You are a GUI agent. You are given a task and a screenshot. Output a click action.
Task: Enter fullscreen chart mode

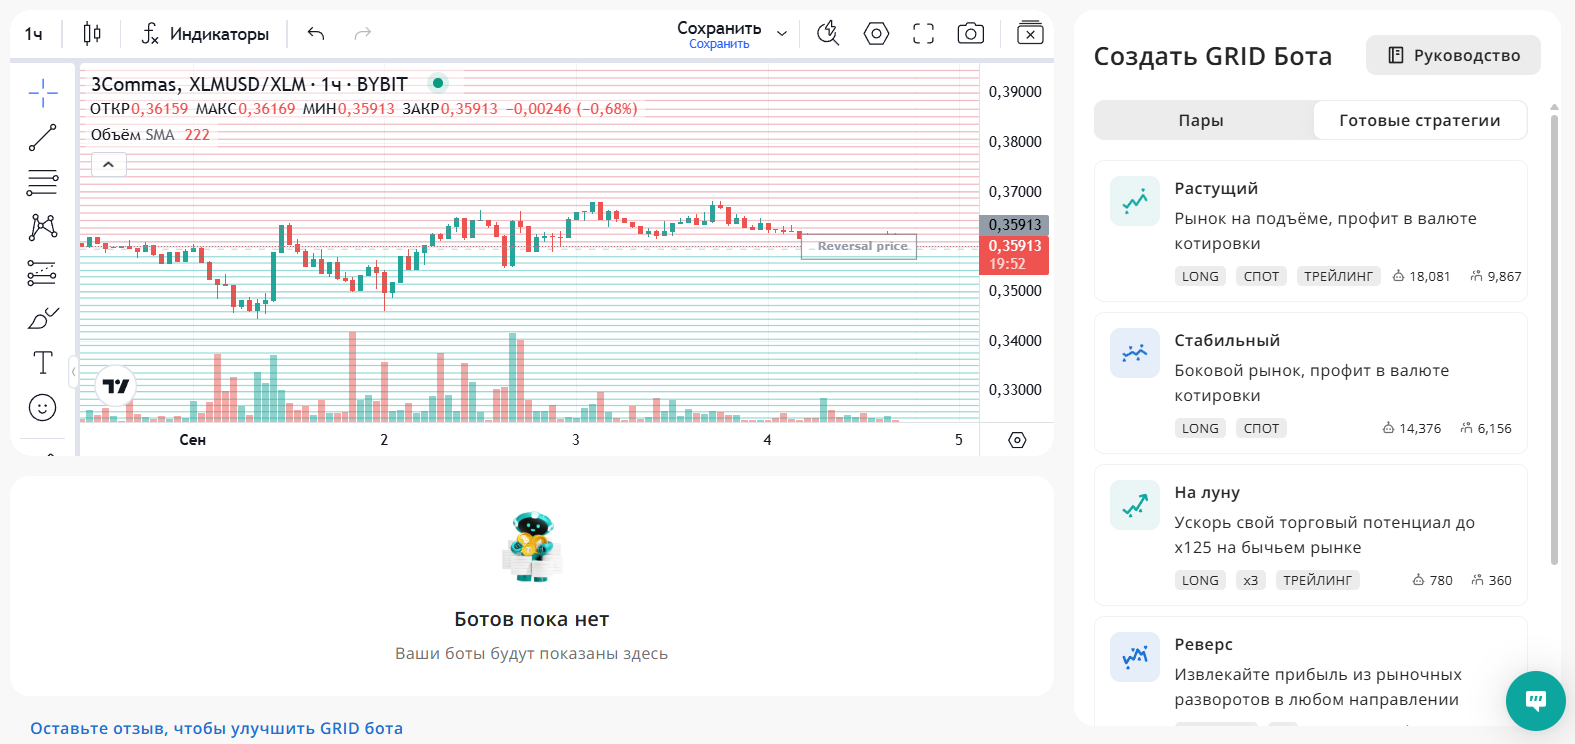pos(923,34)
